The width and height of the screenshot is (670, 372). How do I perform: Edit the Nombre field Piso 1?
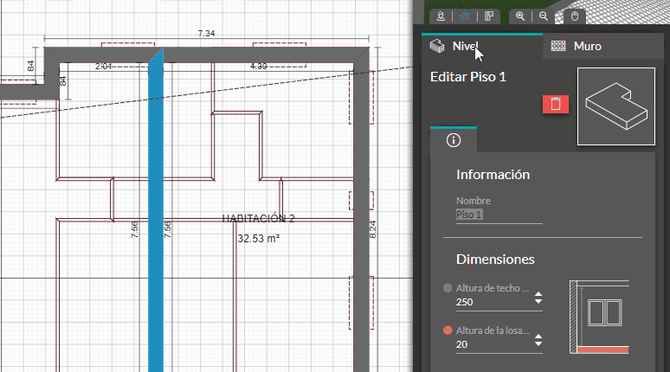[499, 215]
